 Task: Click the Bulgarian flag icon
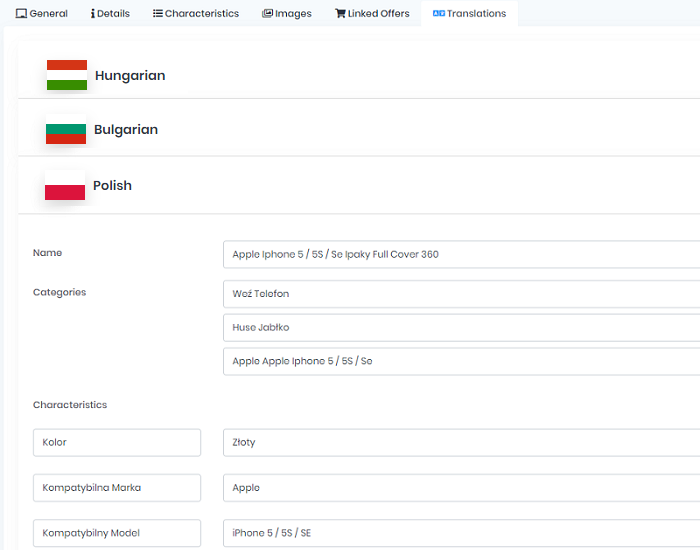pos(66,129)
